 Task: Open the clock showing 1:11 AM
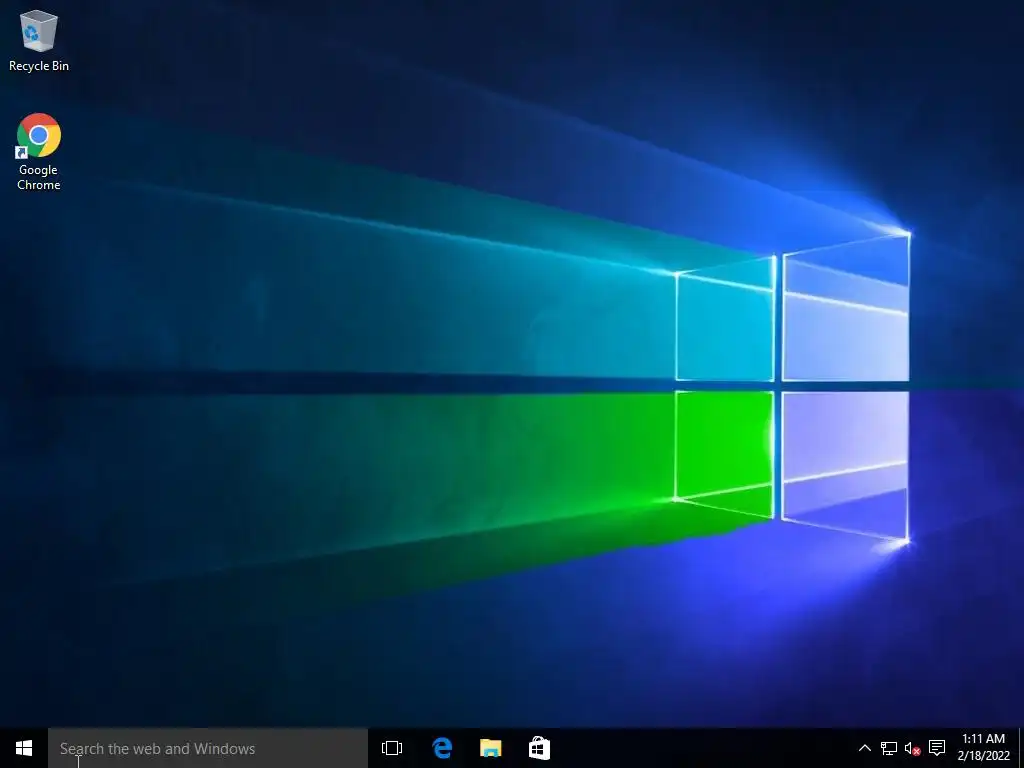point(984,747)
